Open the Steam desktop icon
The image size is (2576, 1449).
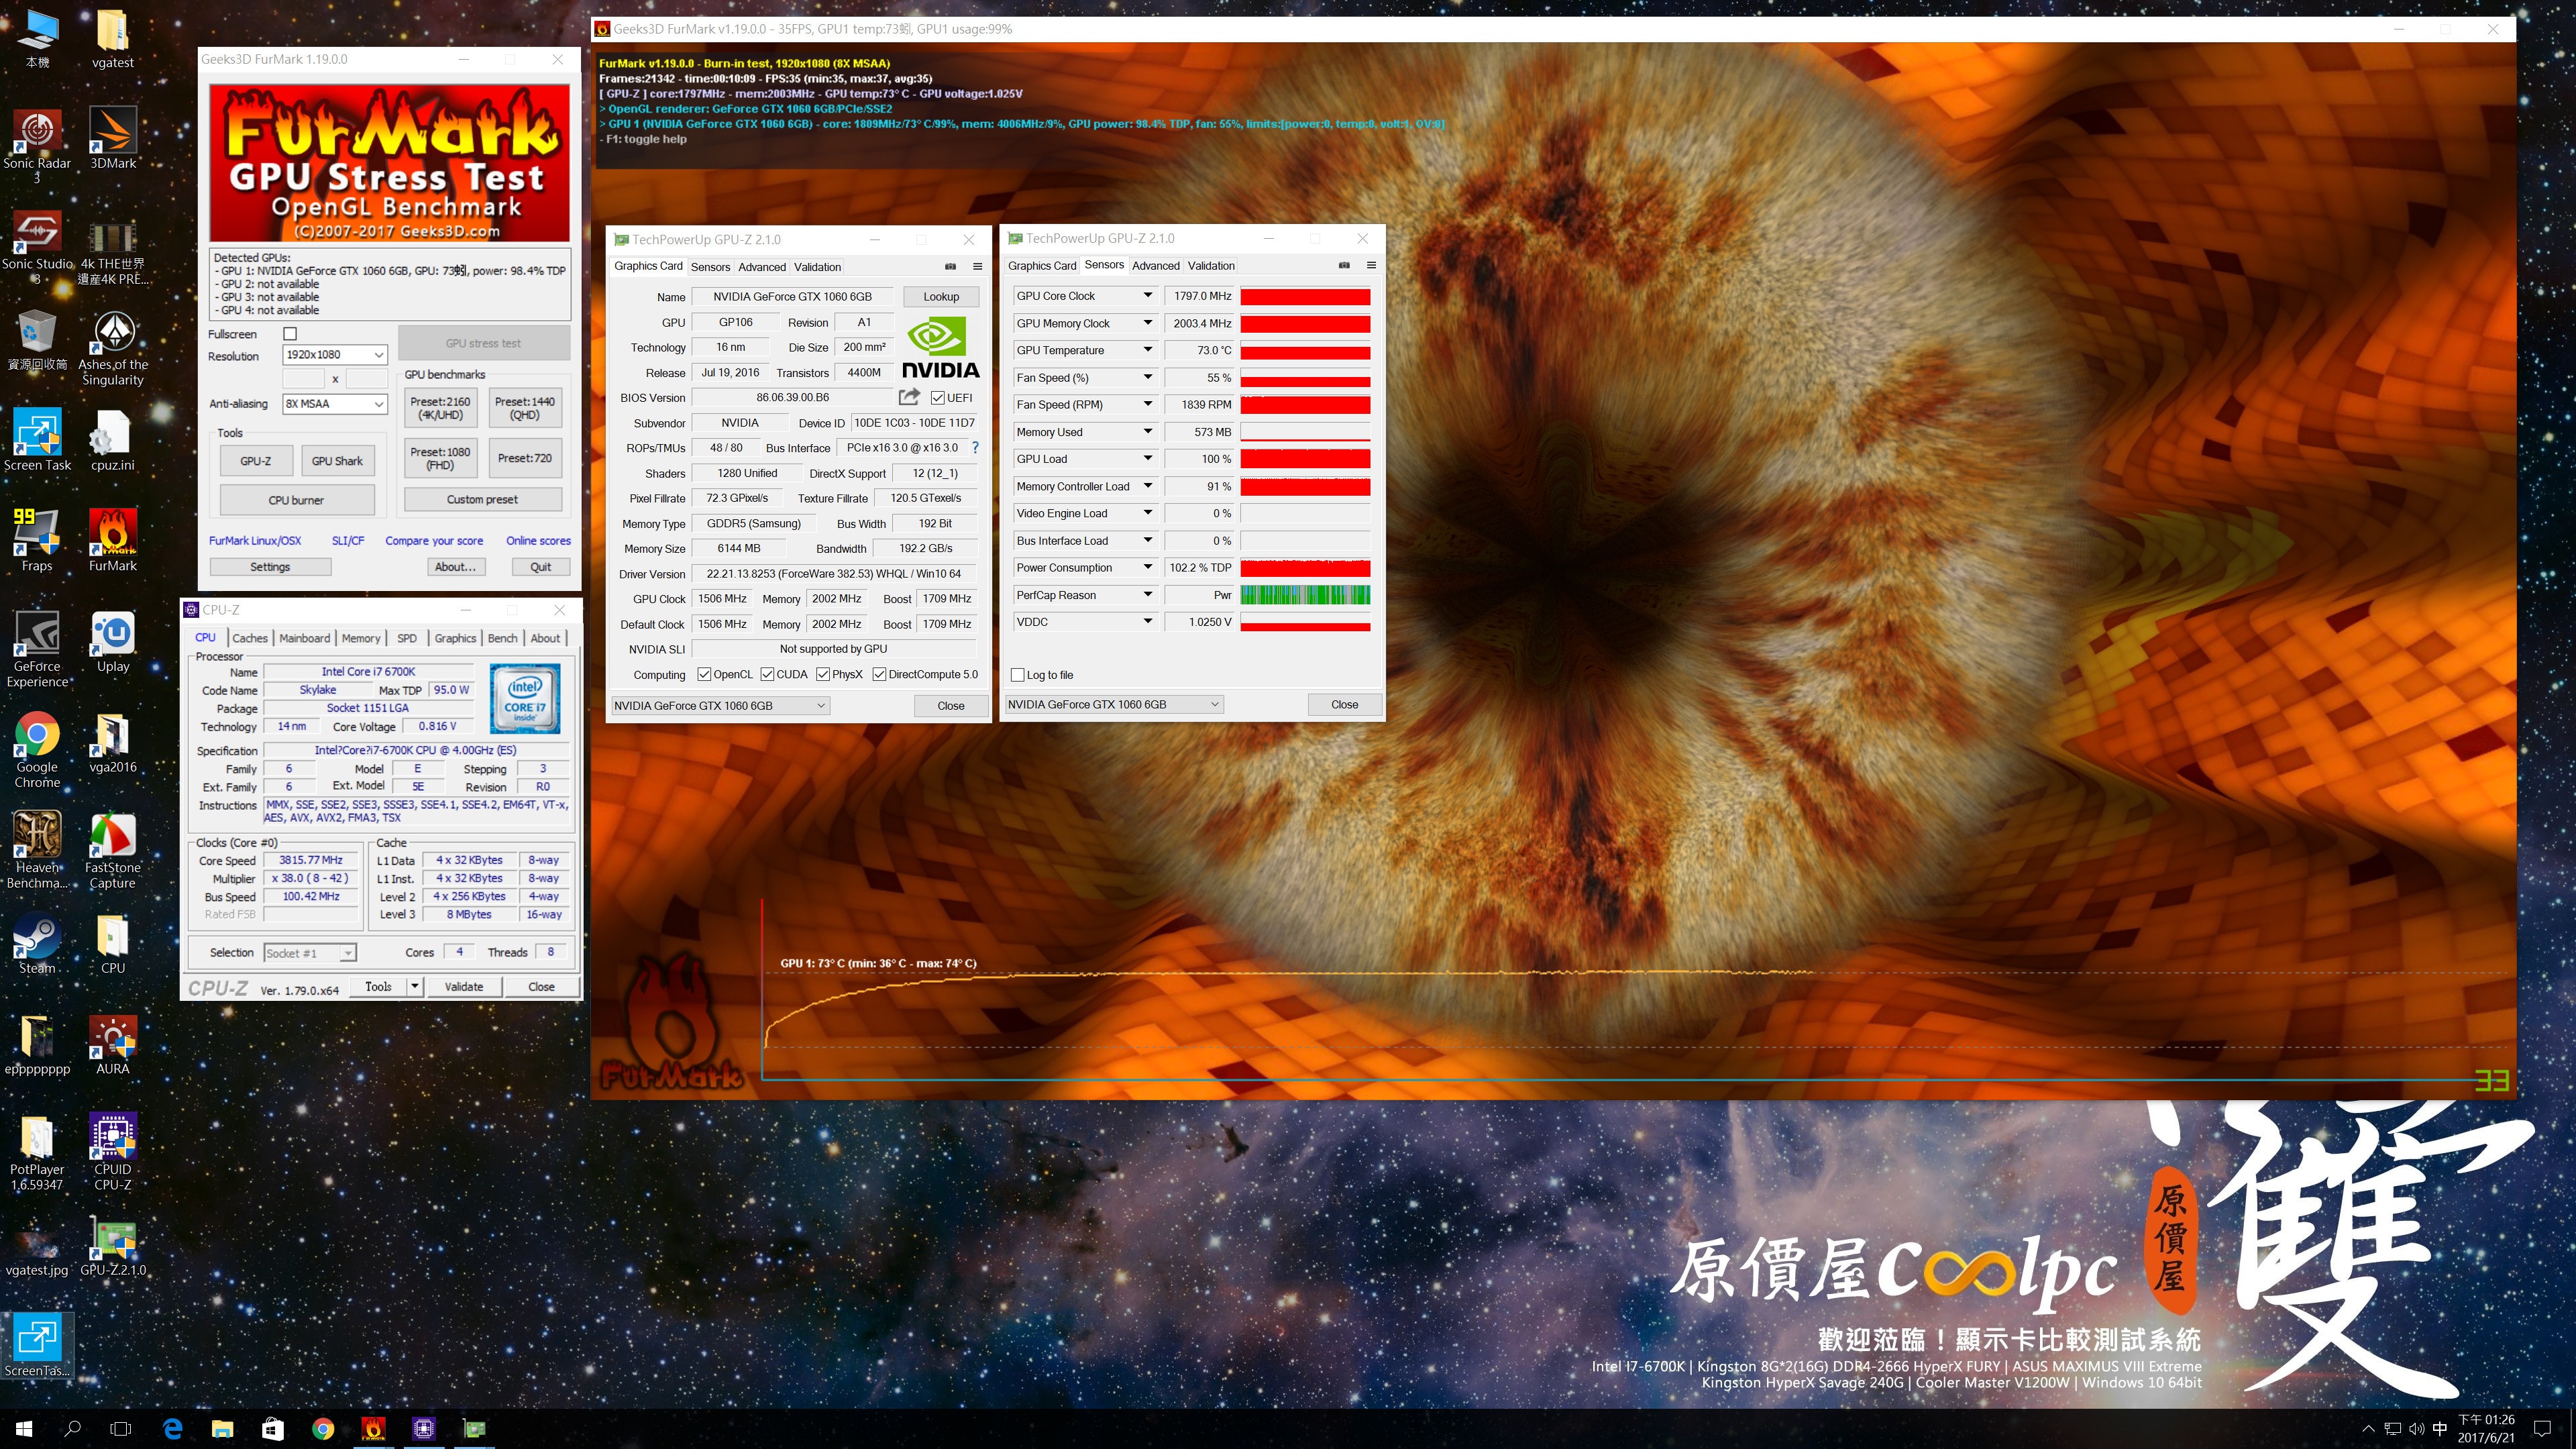click(x=37, y=943)
